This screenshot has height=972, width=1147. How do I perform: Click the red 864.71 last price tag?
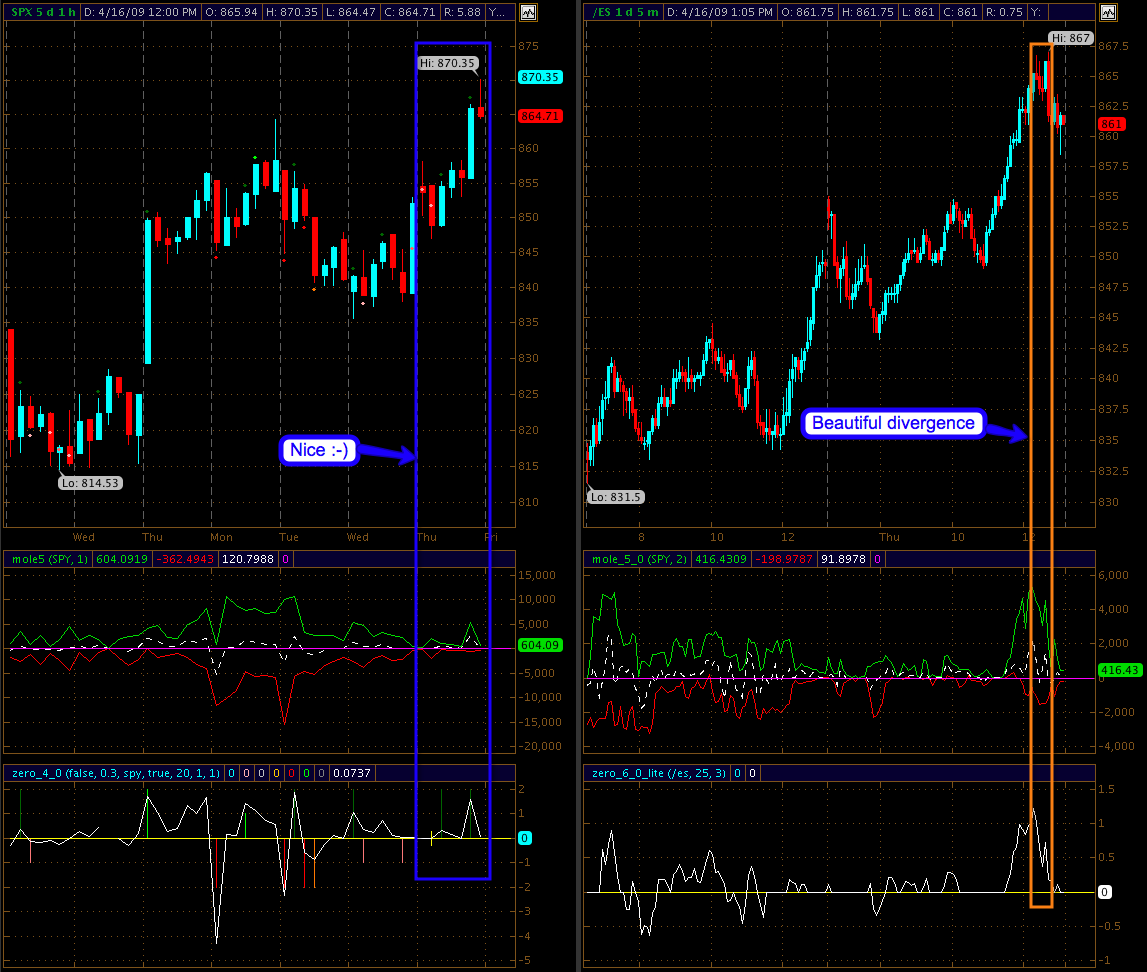540,116
